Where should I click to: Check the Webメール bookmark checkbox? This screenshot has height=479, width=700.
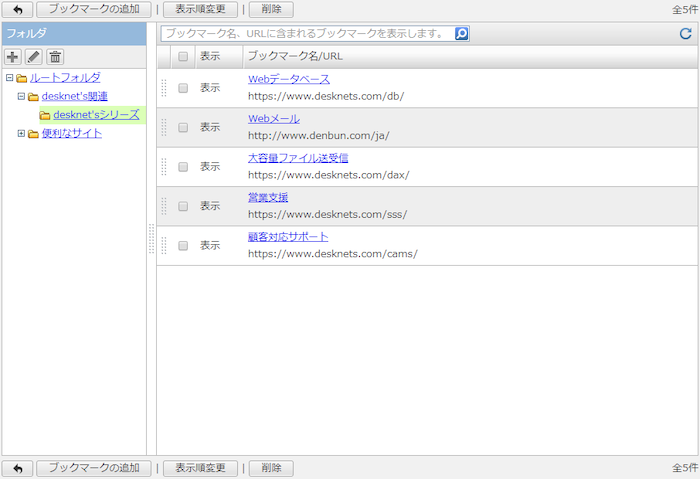coord(183,127)
